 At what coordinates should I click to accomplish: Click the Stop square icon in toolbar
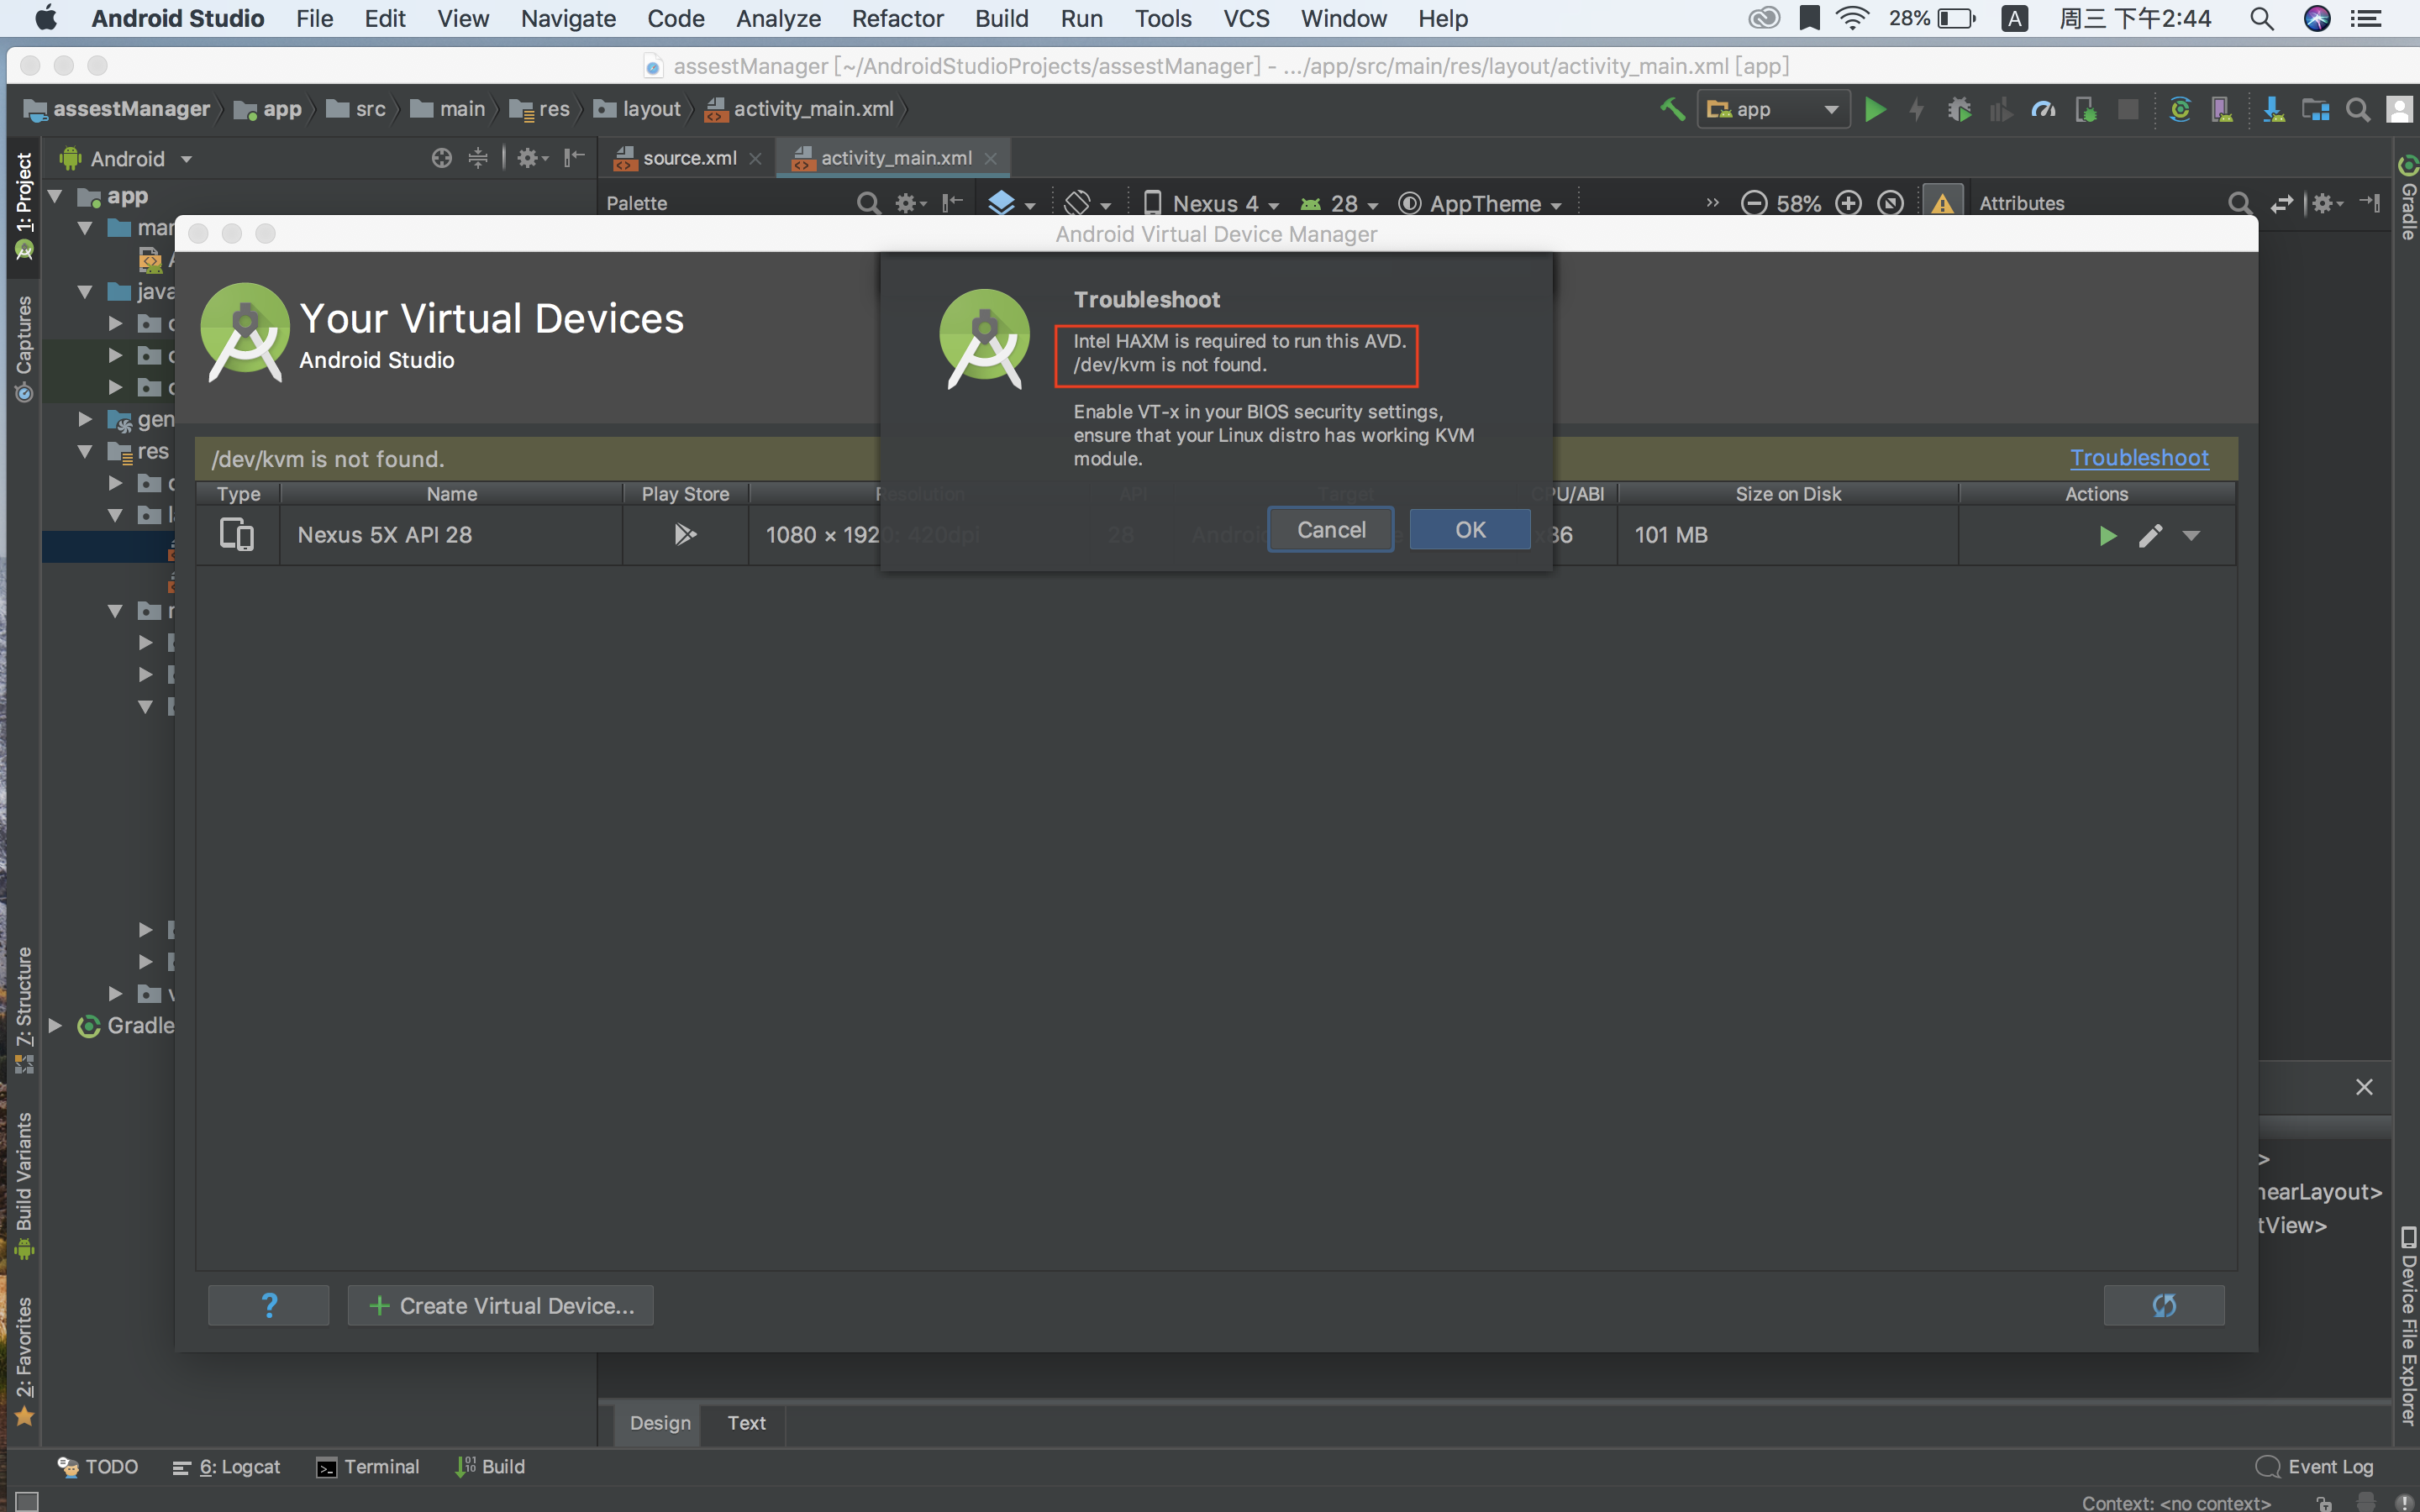coord(2128,109)
